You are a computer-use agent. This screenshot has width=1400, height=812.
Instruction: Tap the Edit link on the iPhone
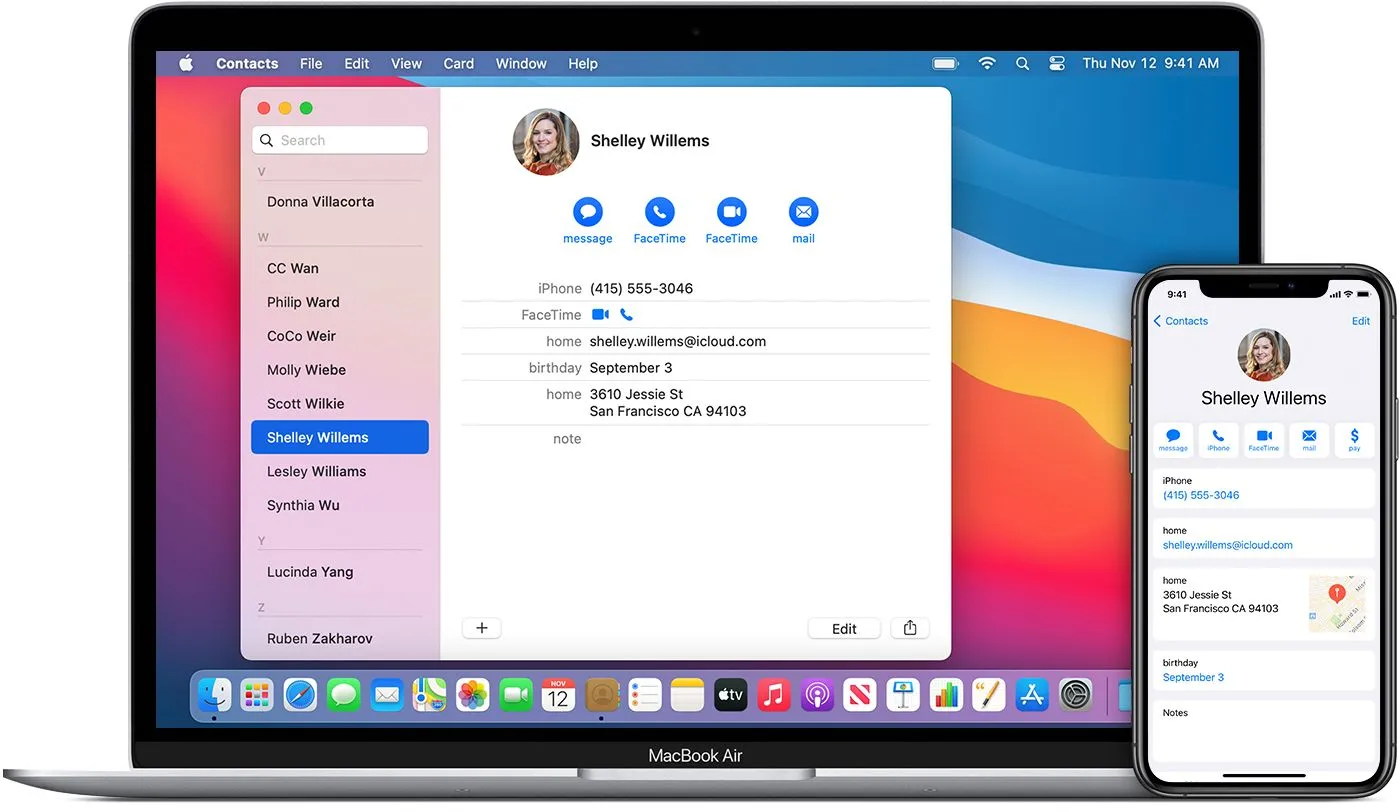coord(1360,321)
